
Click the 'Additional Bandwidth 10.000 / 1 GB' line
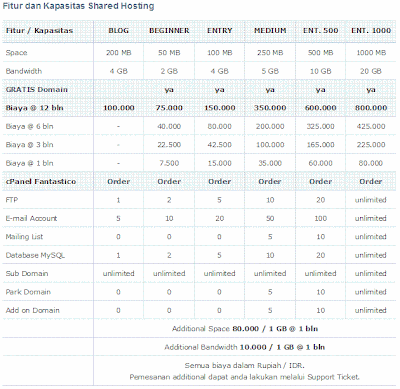coord(245,347)
